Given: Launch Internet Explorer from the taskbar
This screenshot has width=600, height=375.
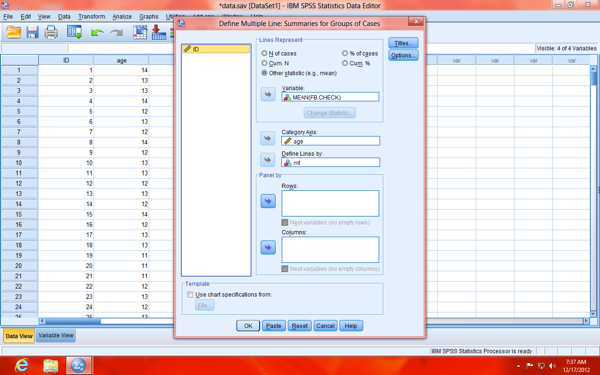Looking at the screenshot, I should click(x=22, y=365).
